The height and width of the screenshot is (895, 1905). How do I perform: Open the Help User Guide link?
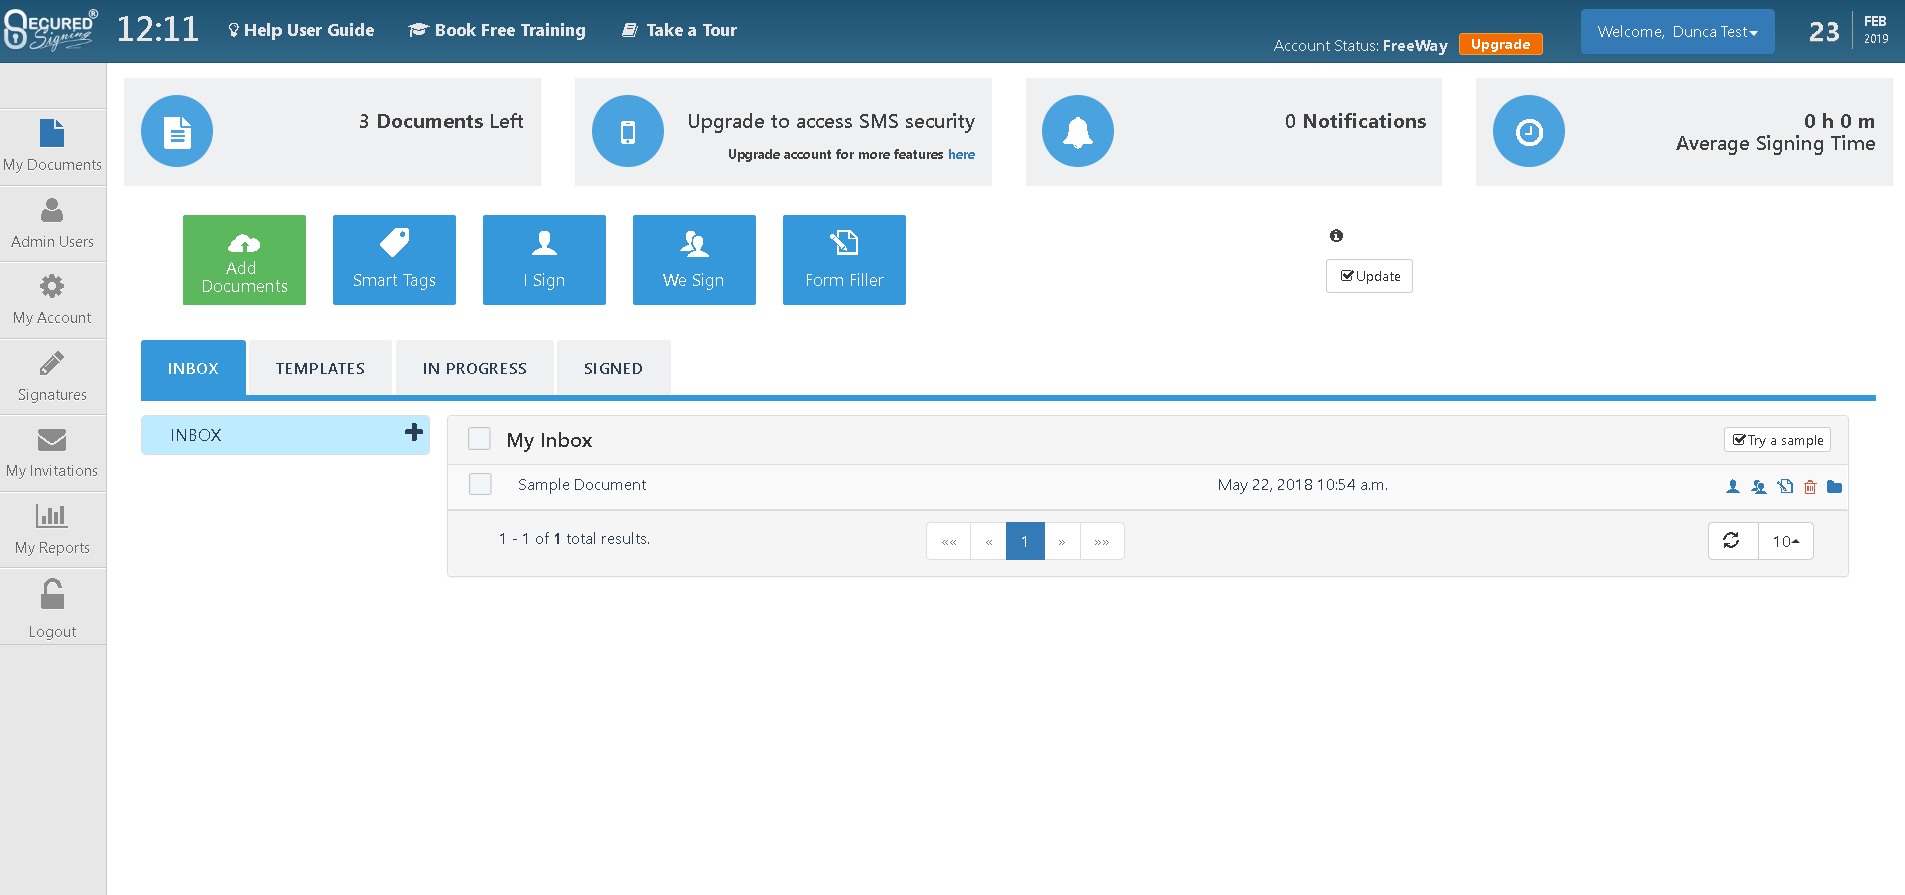point(301,30)
